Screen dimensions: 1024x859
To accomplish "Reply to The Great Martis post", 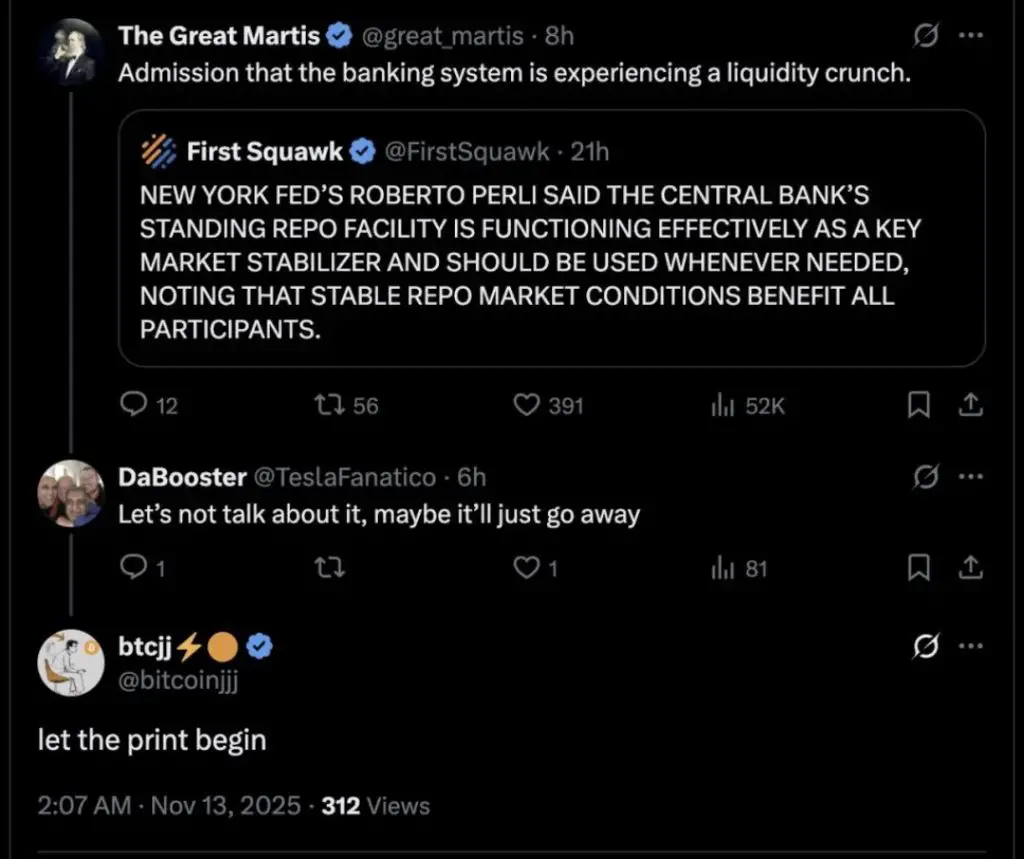I will [x=134, y=405].
